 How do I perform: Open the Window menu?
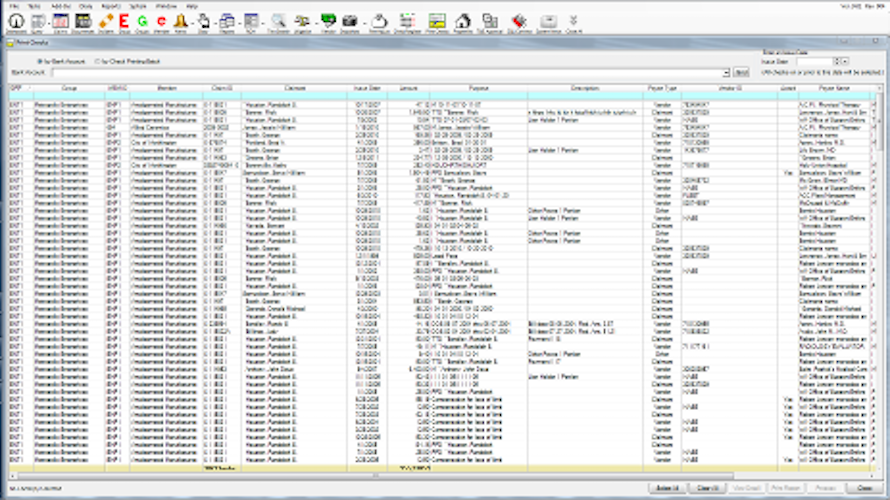(166, 6)
